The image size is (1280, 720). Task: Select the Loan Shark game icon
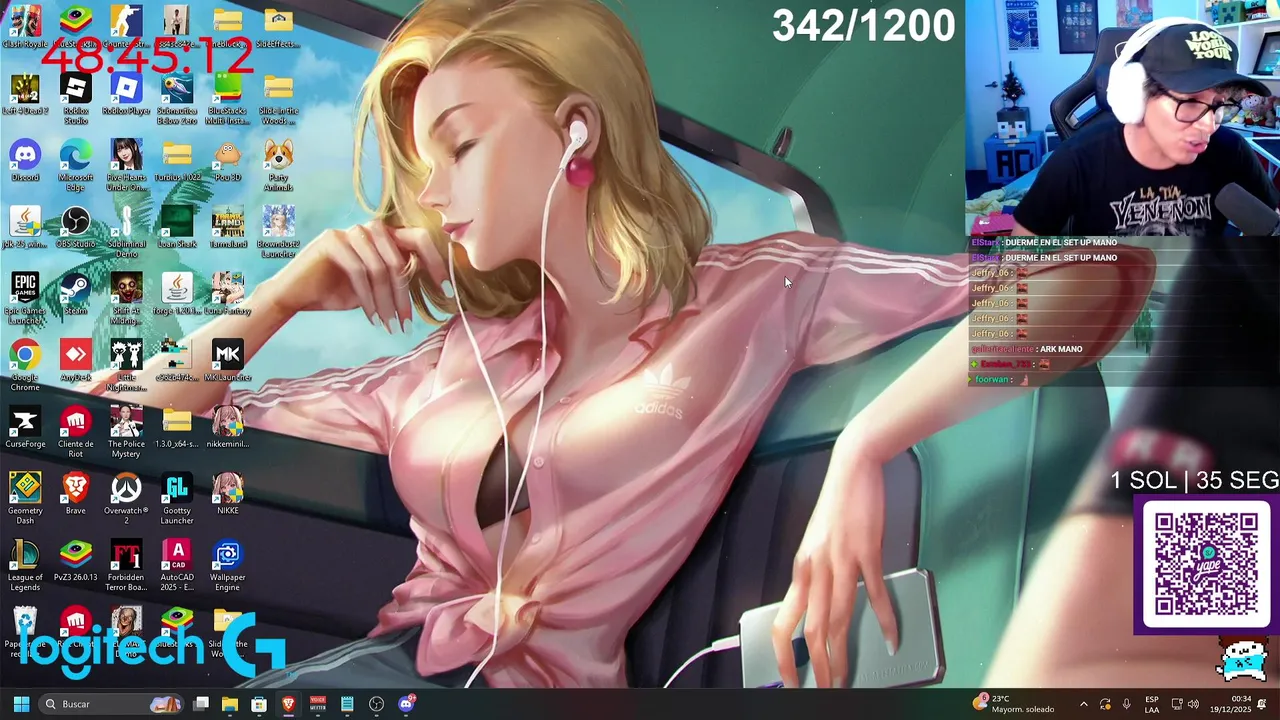tap(177, 227)
